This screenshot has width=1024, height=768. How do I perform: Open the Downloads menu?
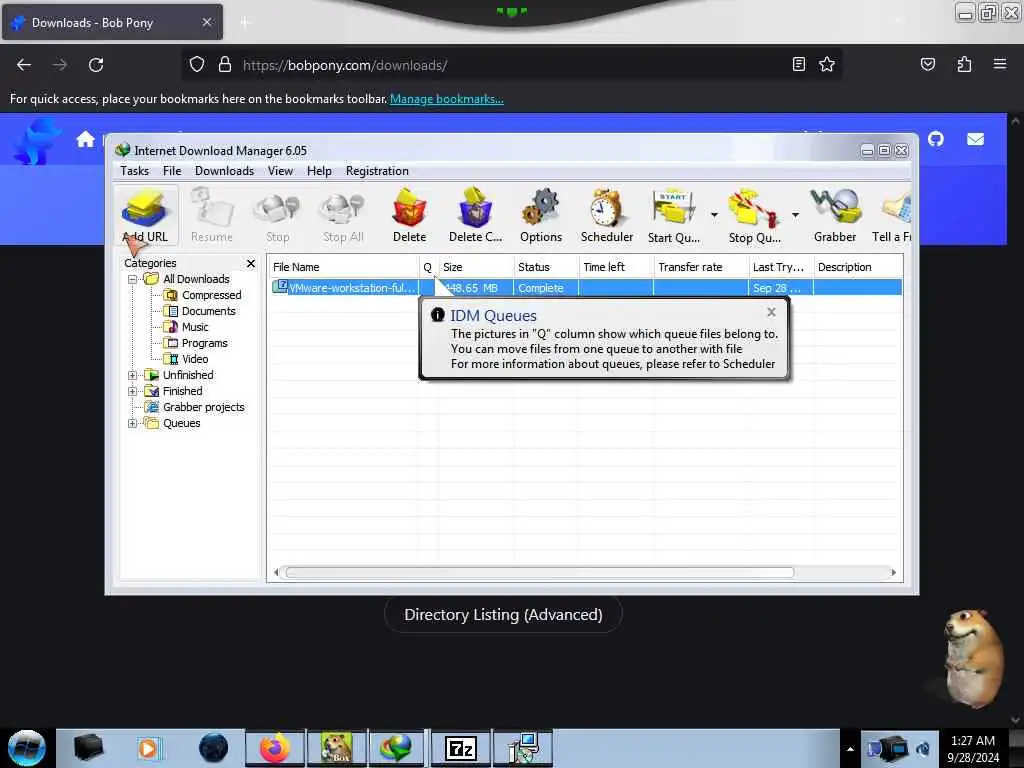pos(224,170)
